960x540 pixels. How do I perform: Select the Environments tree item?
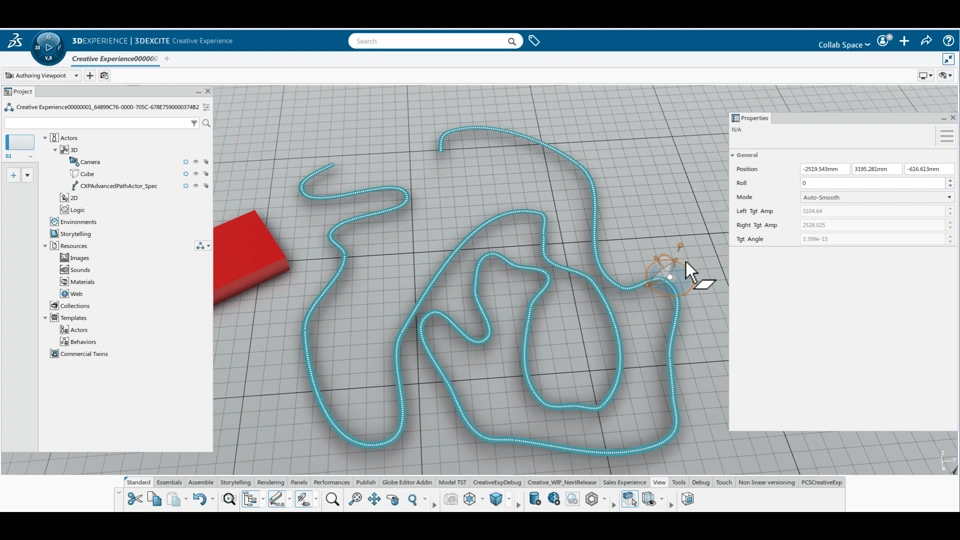(x=78, y=222)
